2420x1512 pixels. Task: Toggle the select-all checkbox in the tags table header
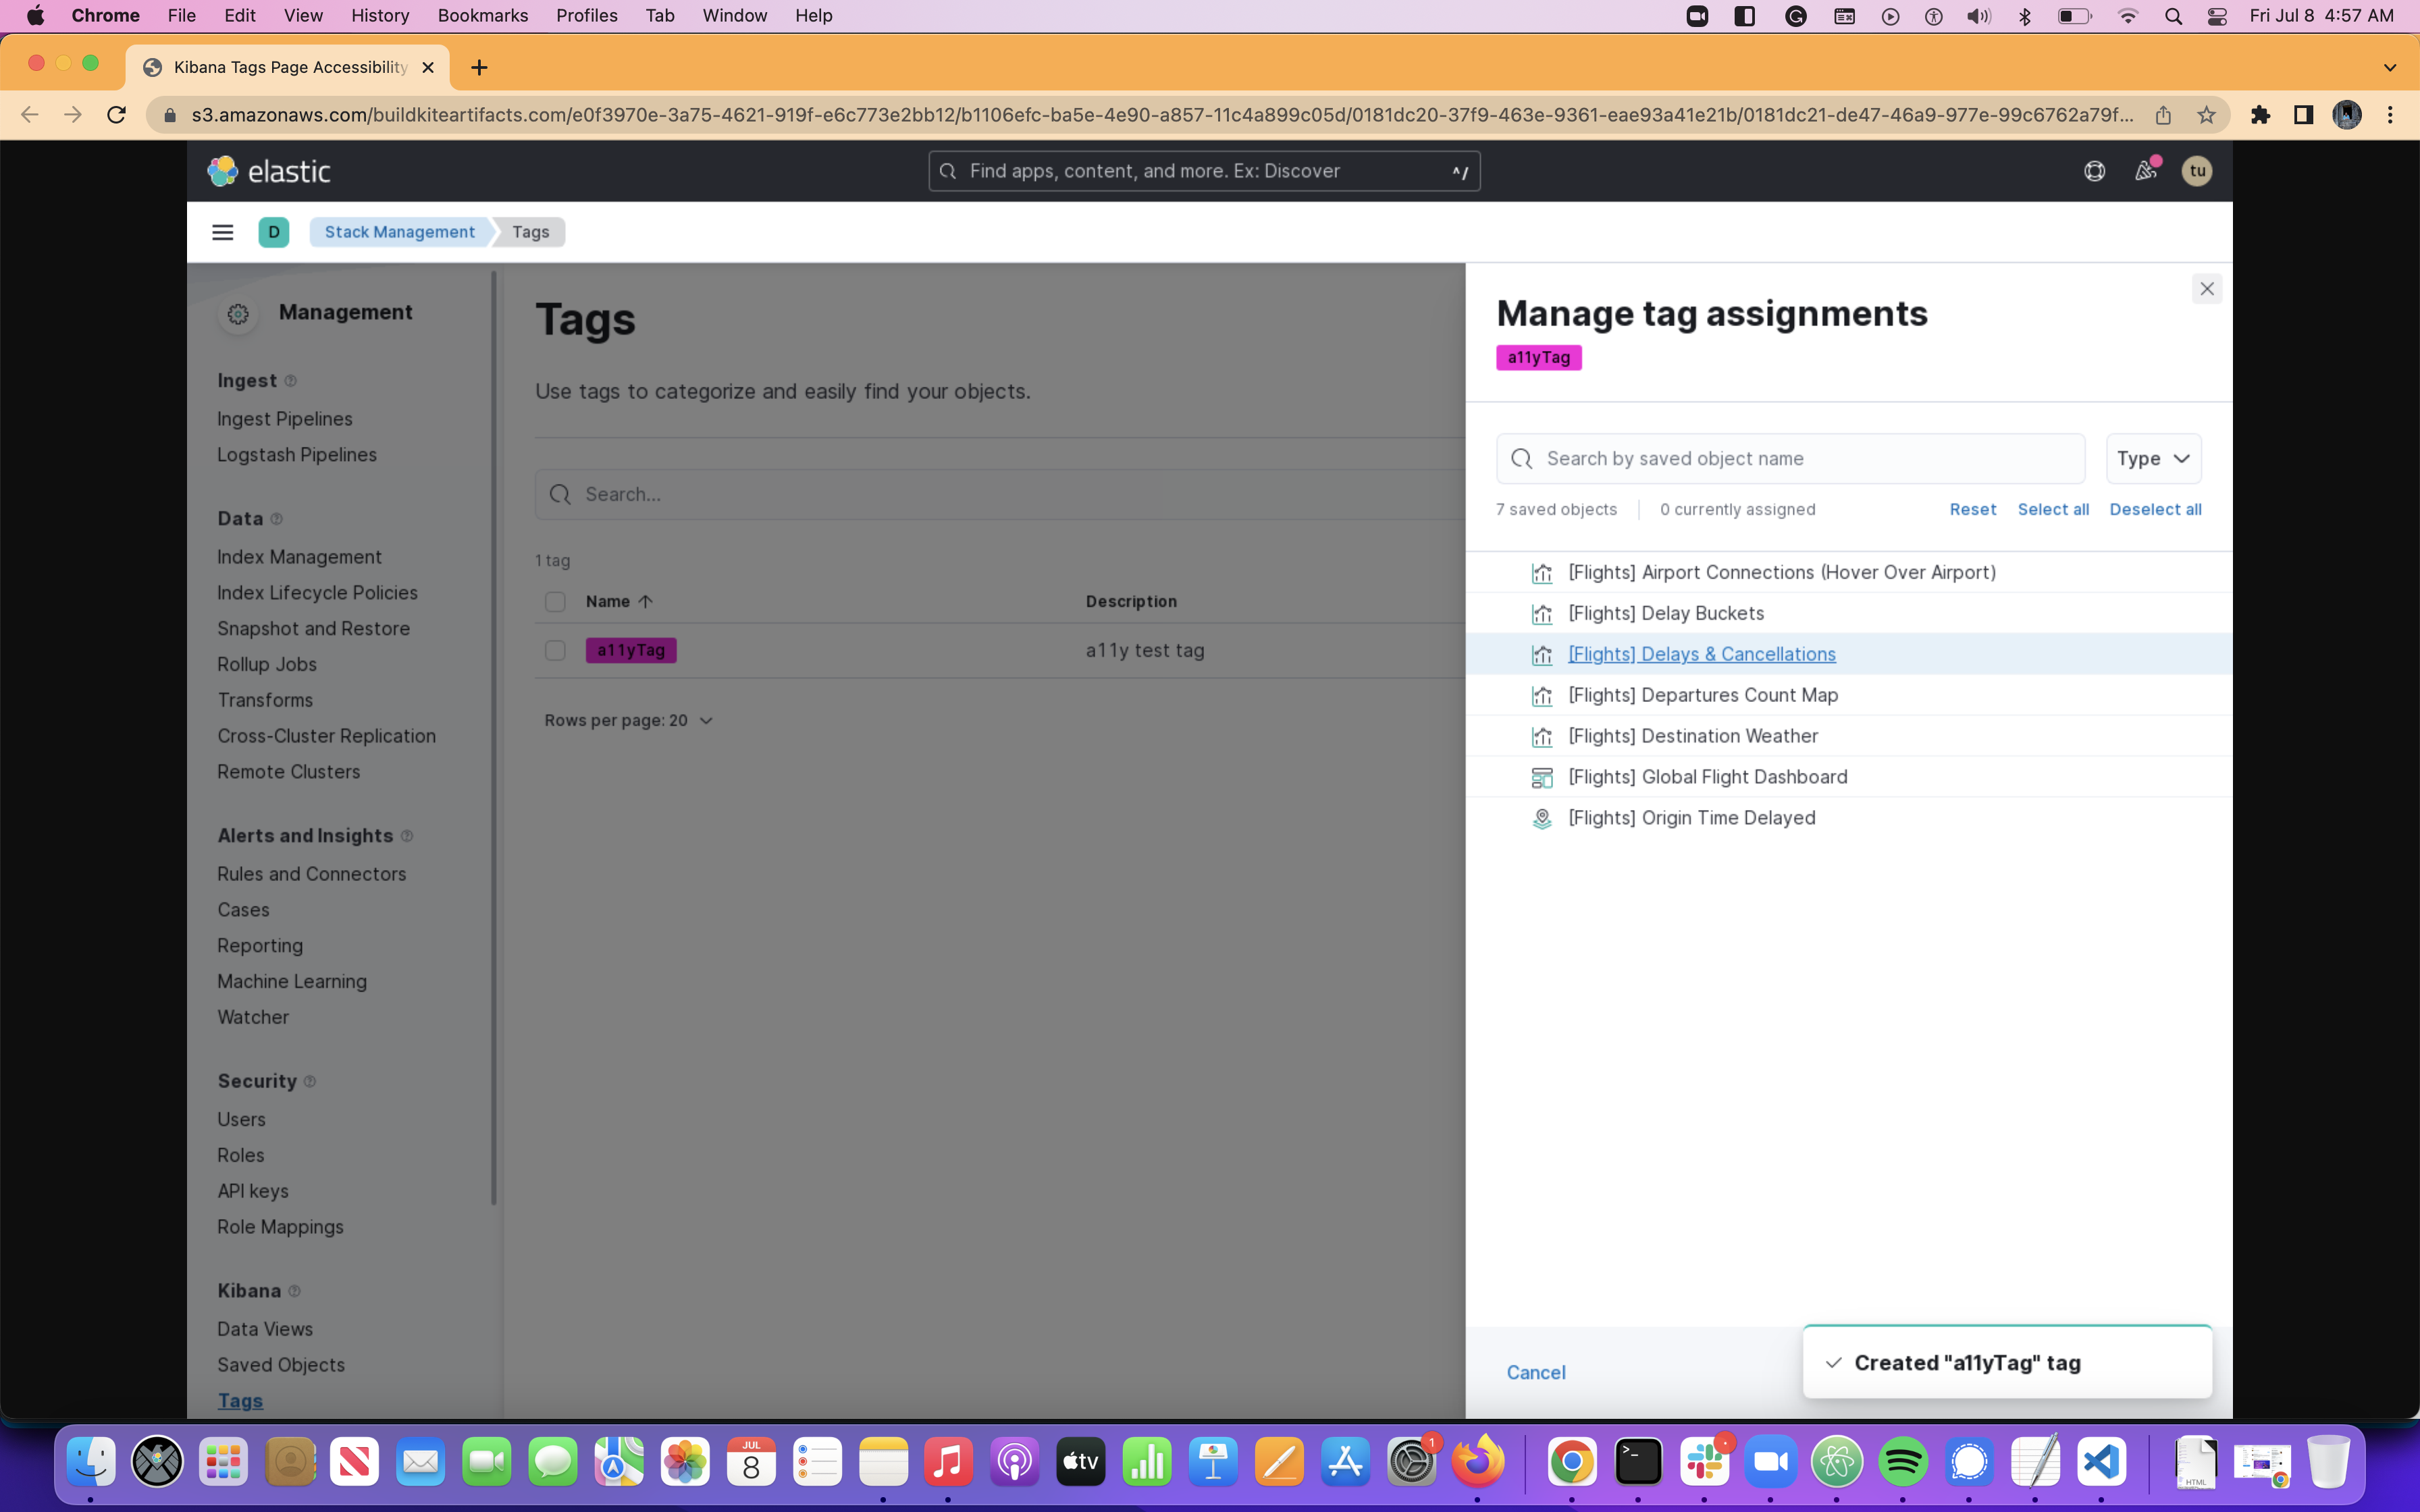click(555, 601)
